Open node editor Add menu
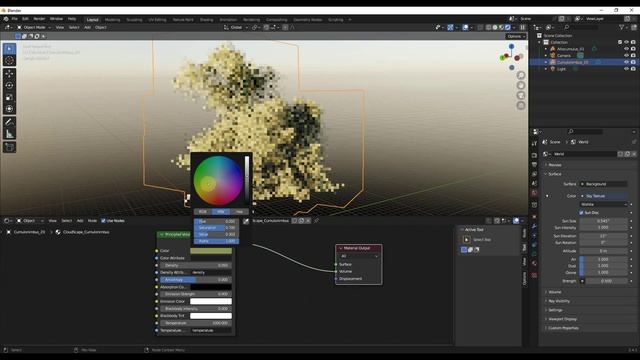Screen dimensions: 640x360 80,221
